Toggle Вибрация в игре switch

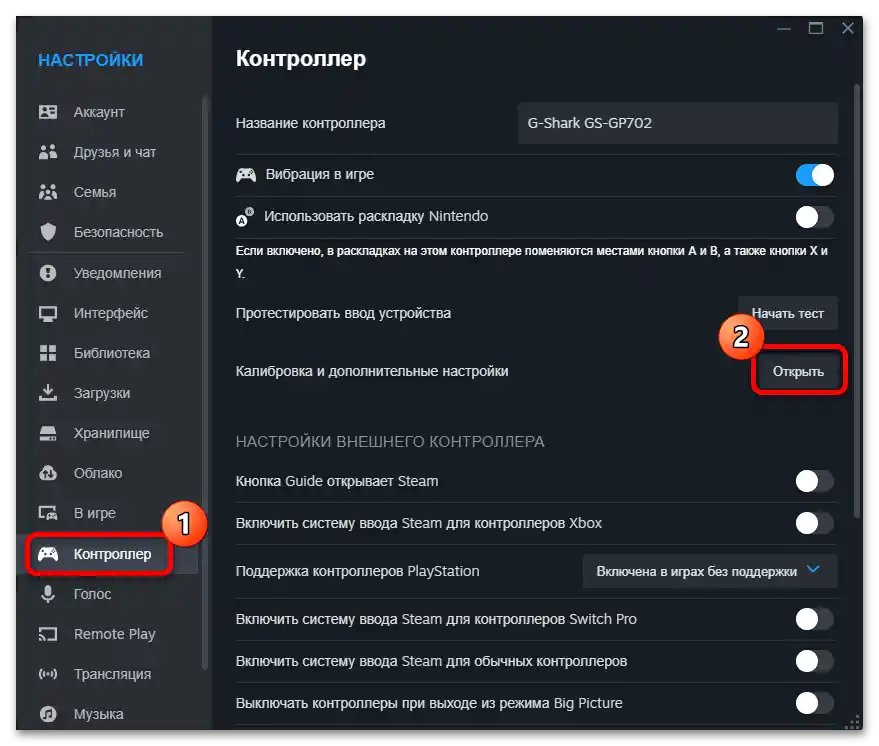[x=815, y=174]
